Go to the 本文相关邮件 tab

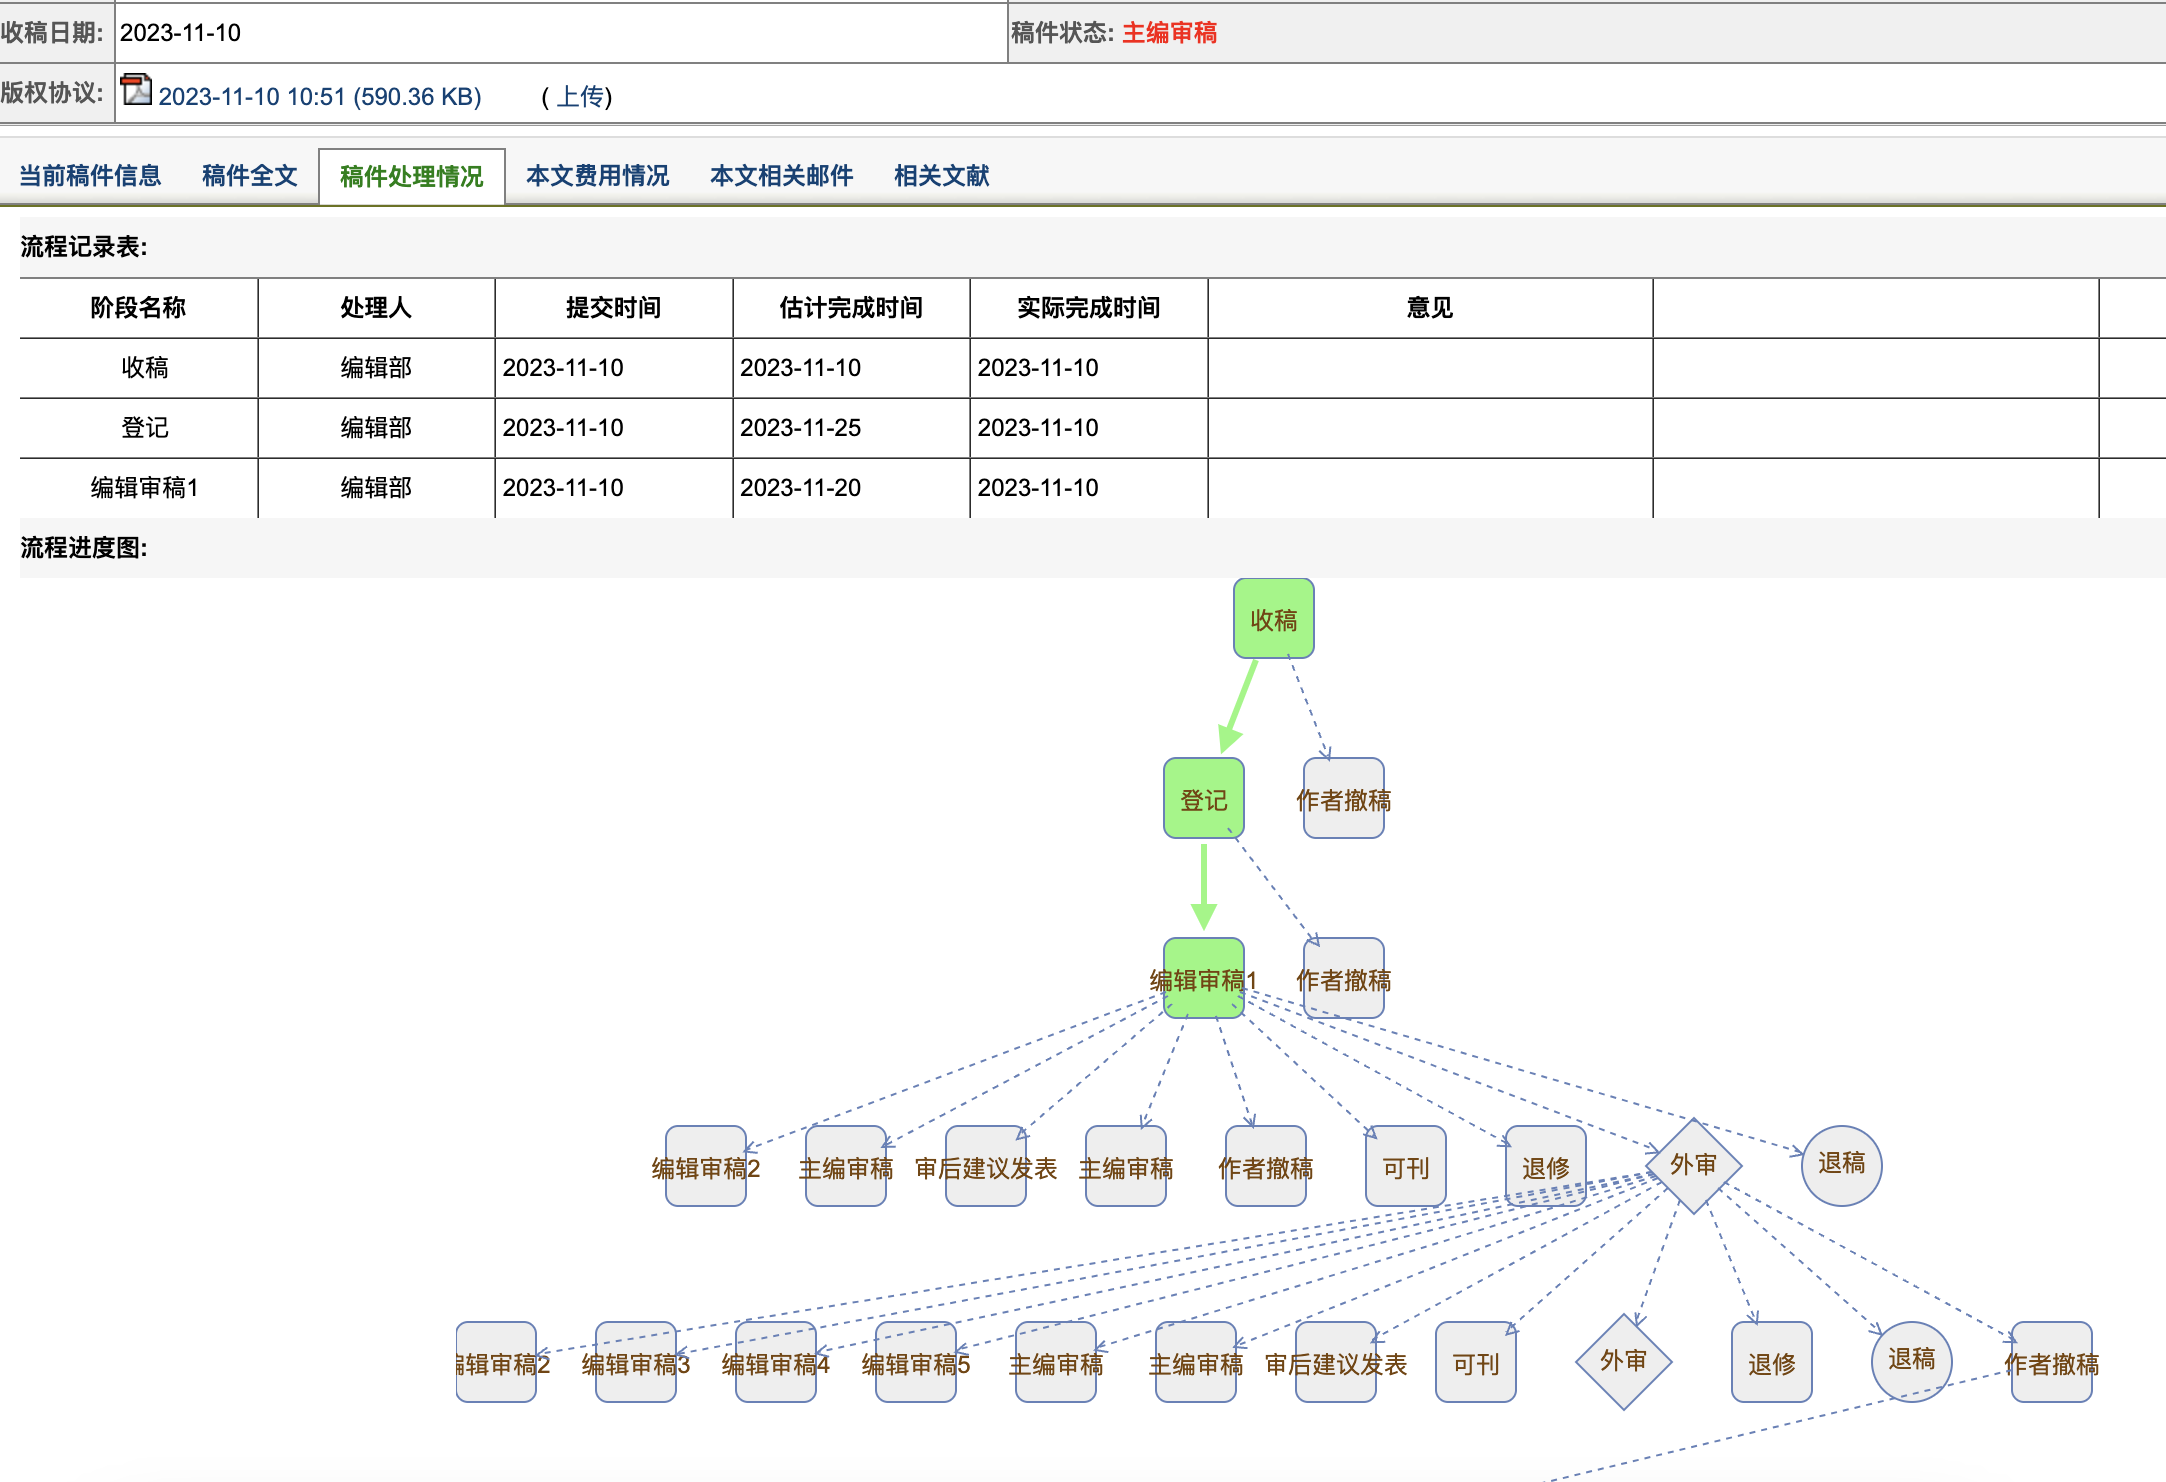click(x=782, y=176)
